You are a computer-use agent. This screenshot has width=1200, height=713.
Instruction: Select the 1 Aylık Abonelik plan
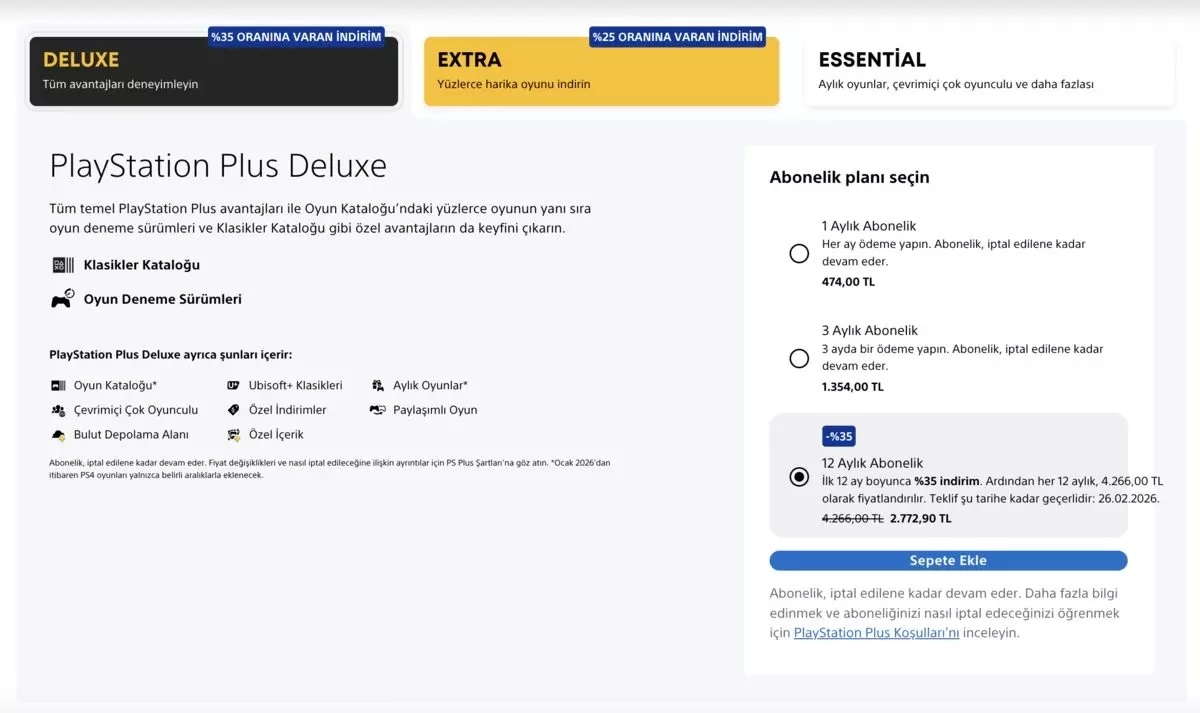click(x=798, y=253)
